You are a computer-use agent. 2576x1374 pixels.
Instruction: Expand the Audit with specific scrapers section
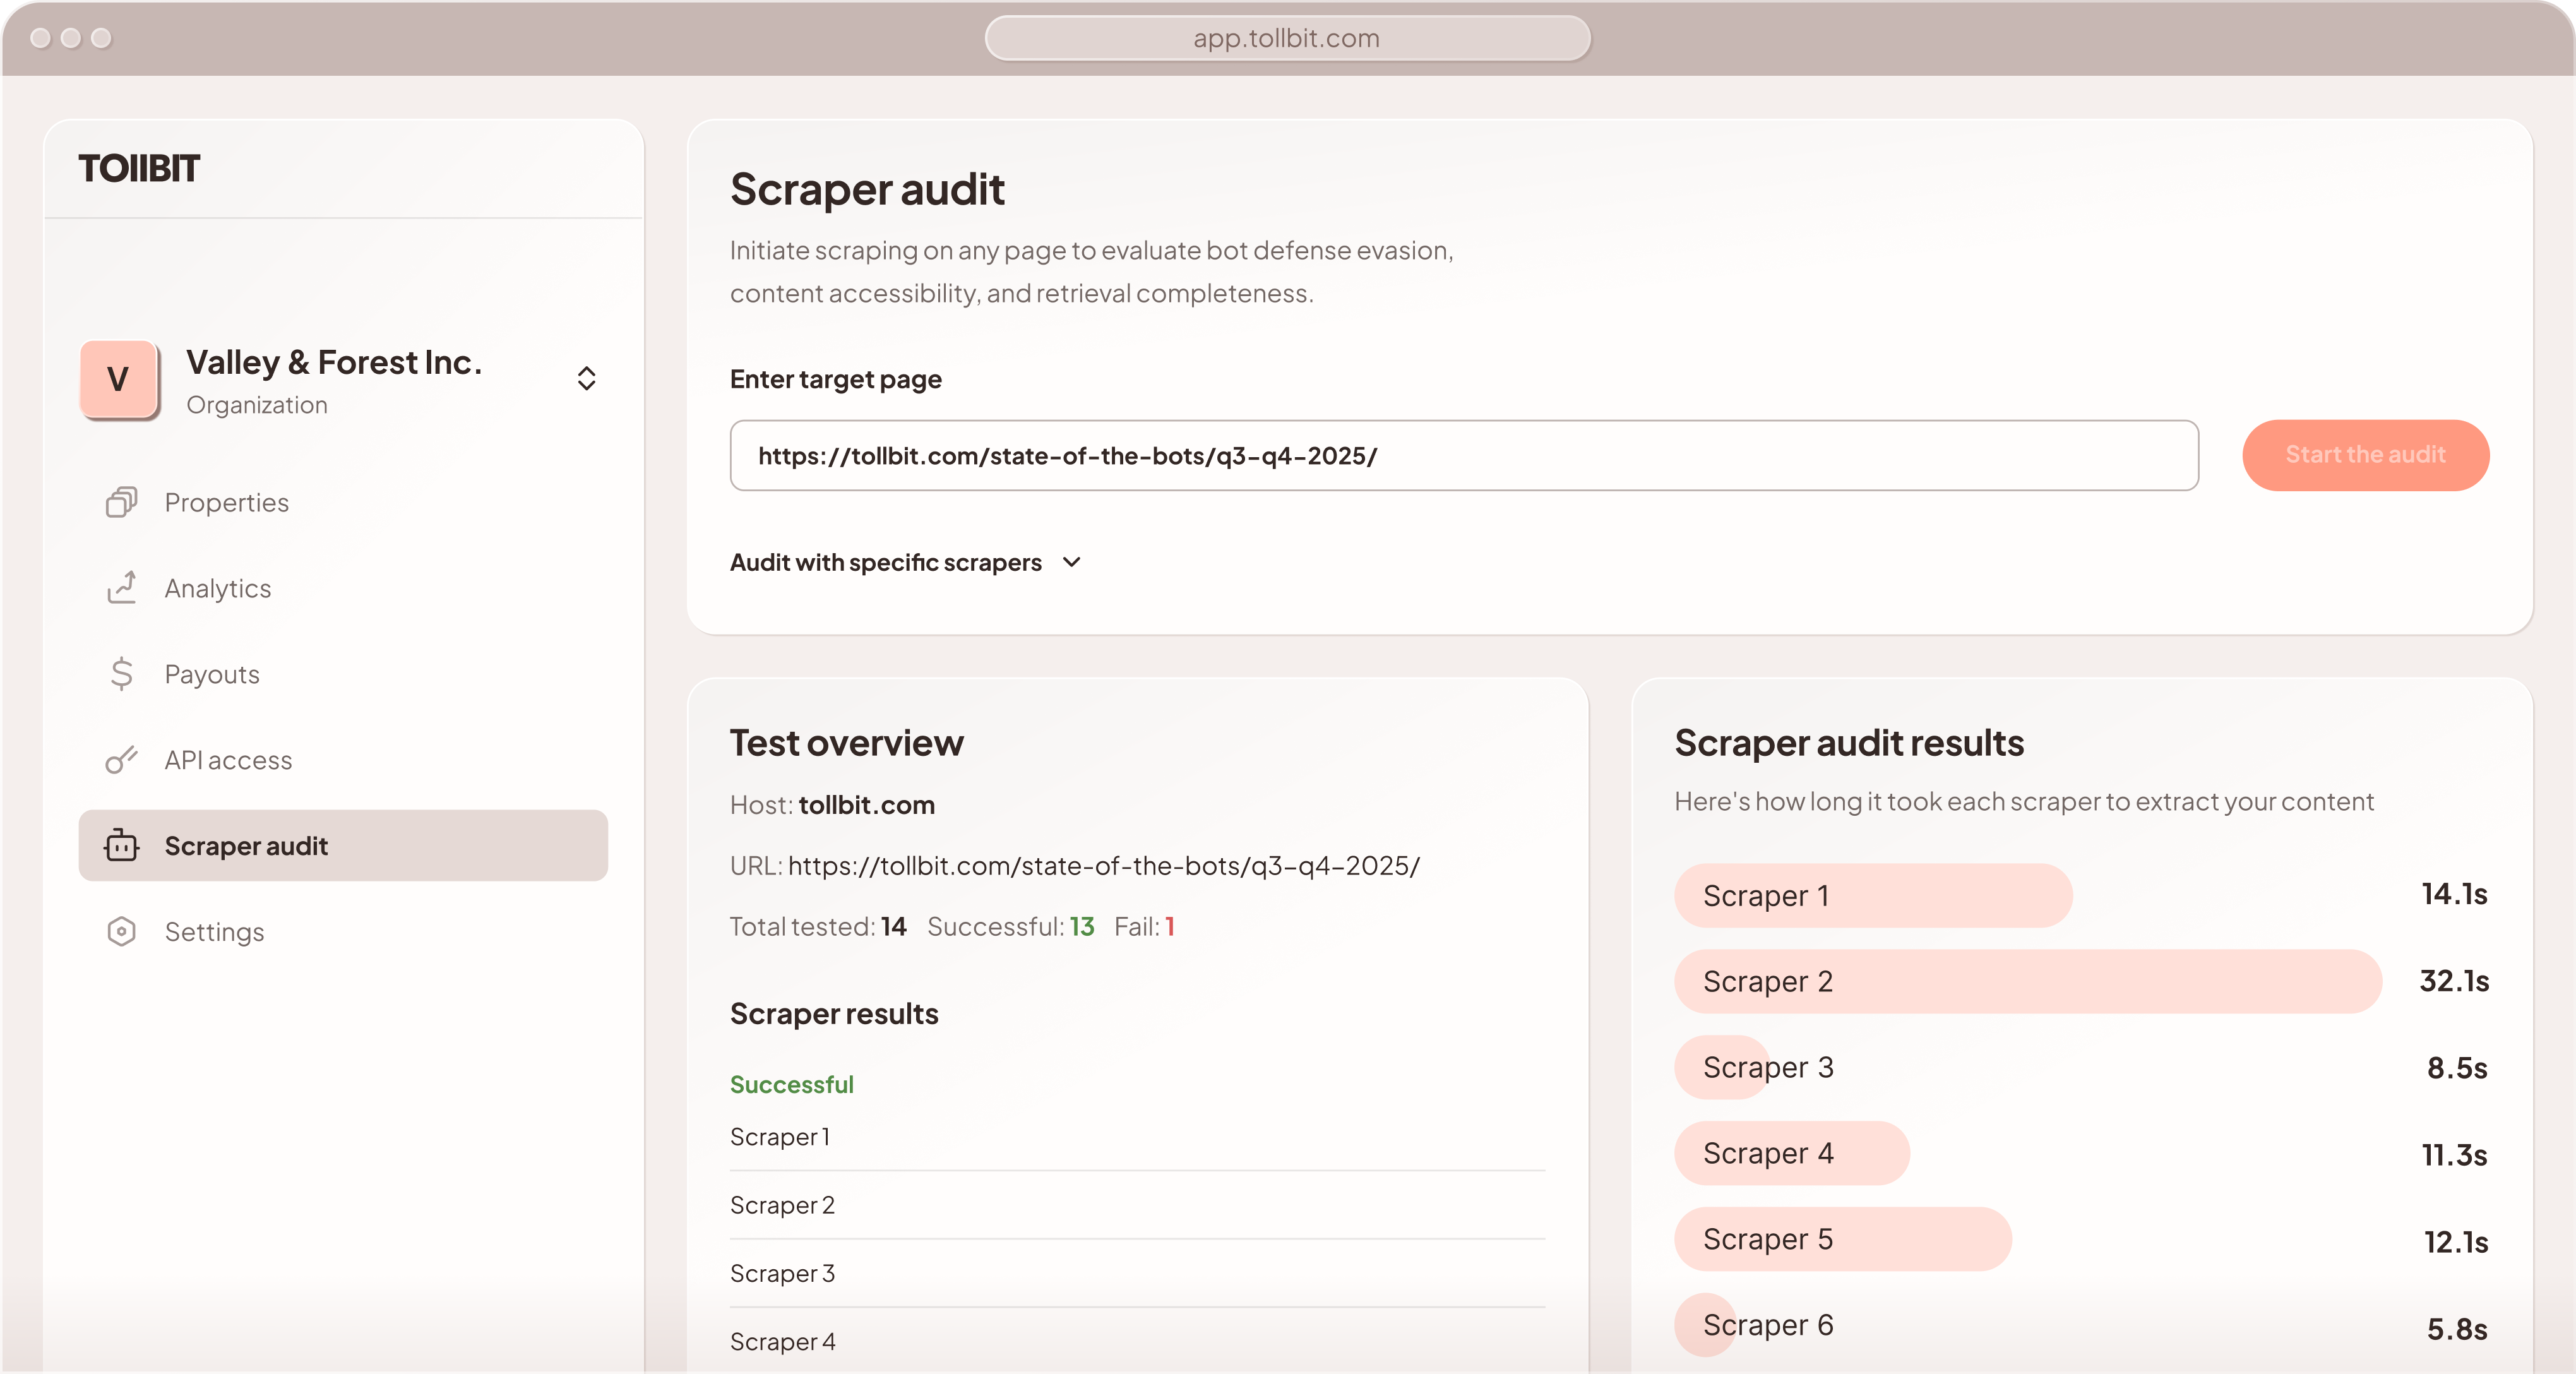click(x=886, y=562)
